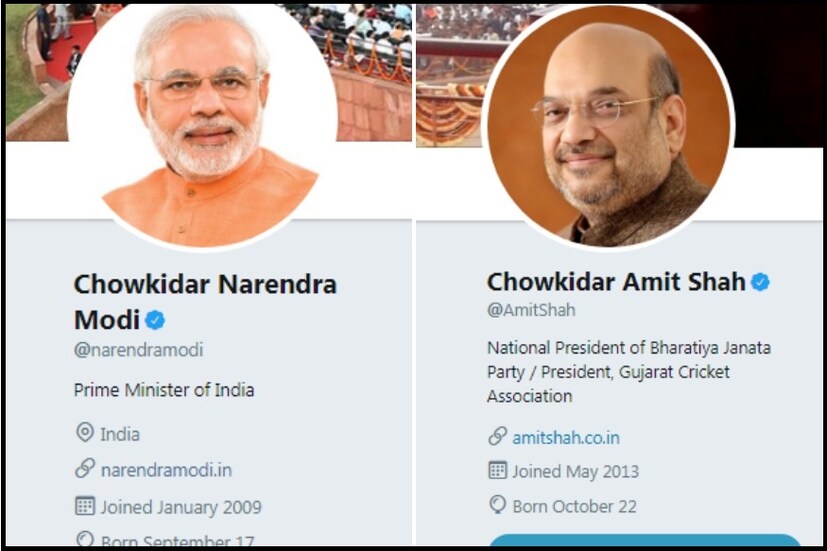Viewport: 827px width, 551px height.
Task: Open the amitshah.co.in website link
Action: click(566, 437)
